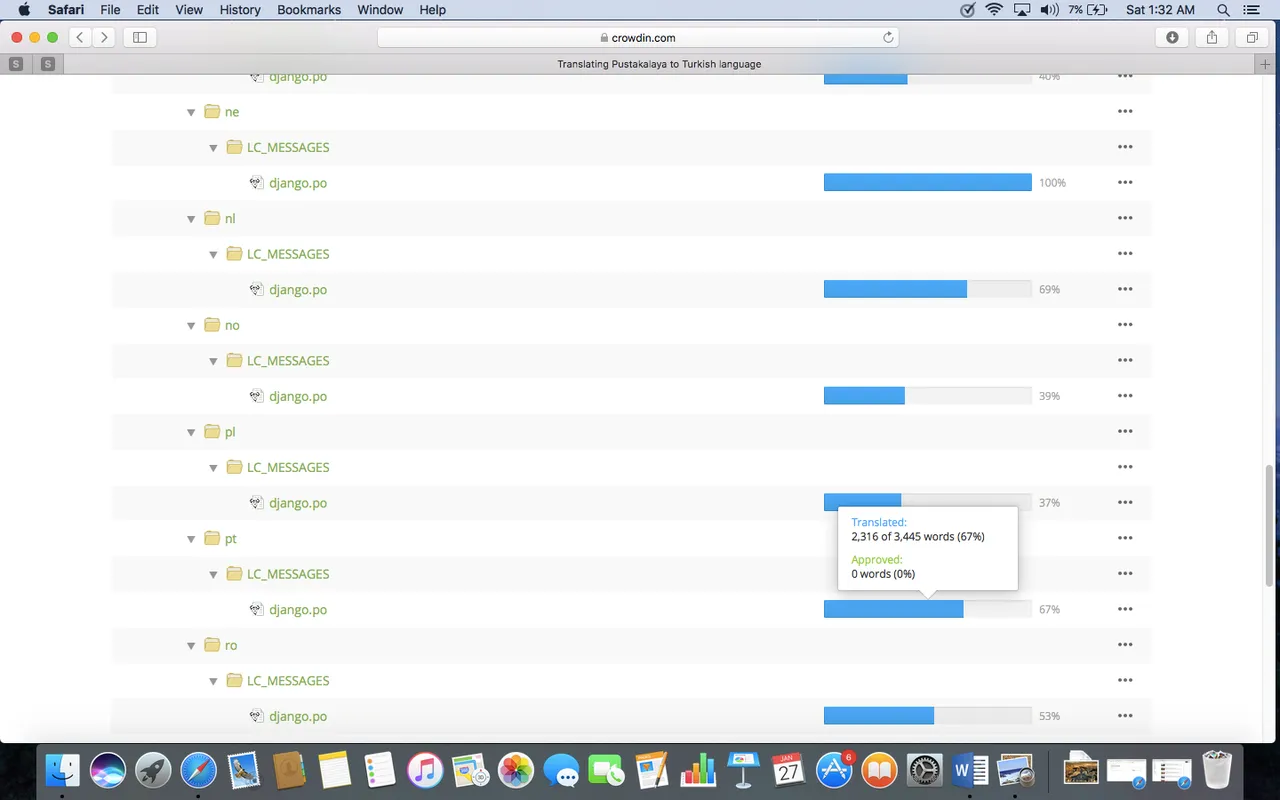Launch Keynote podium icon in dock
This screenshot has height=800, width=1280.
[x=743, y=770]
